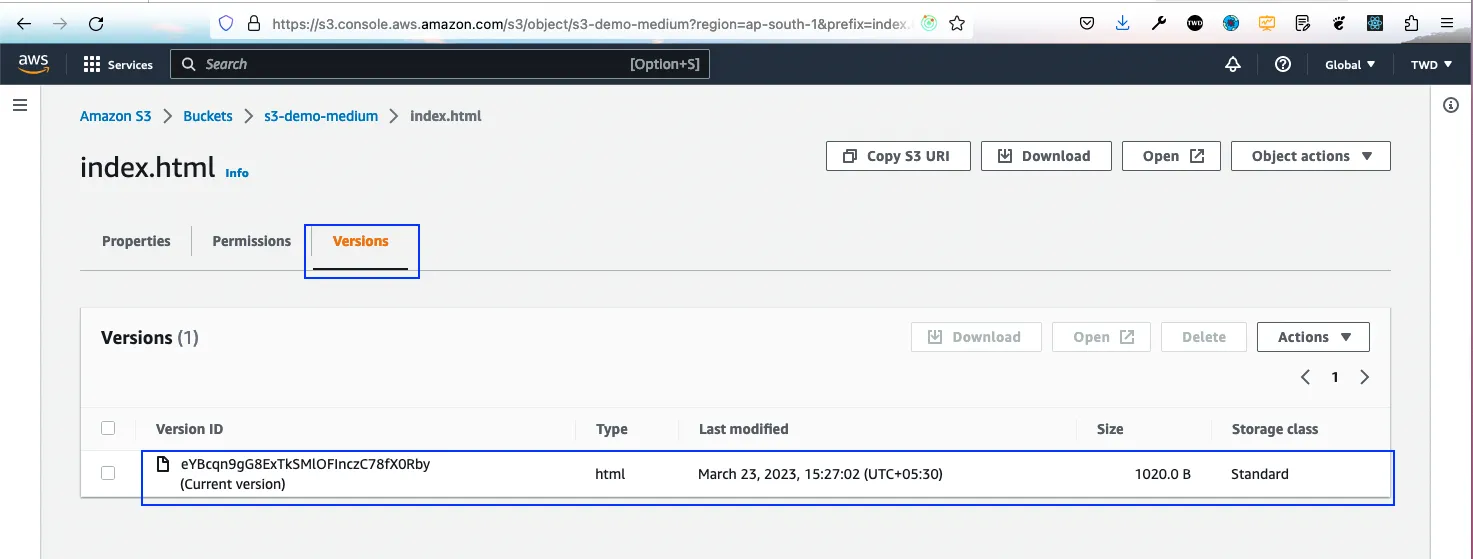
Task: Click the greyed Open button in Versions panel
Action: pos(1101,337)
